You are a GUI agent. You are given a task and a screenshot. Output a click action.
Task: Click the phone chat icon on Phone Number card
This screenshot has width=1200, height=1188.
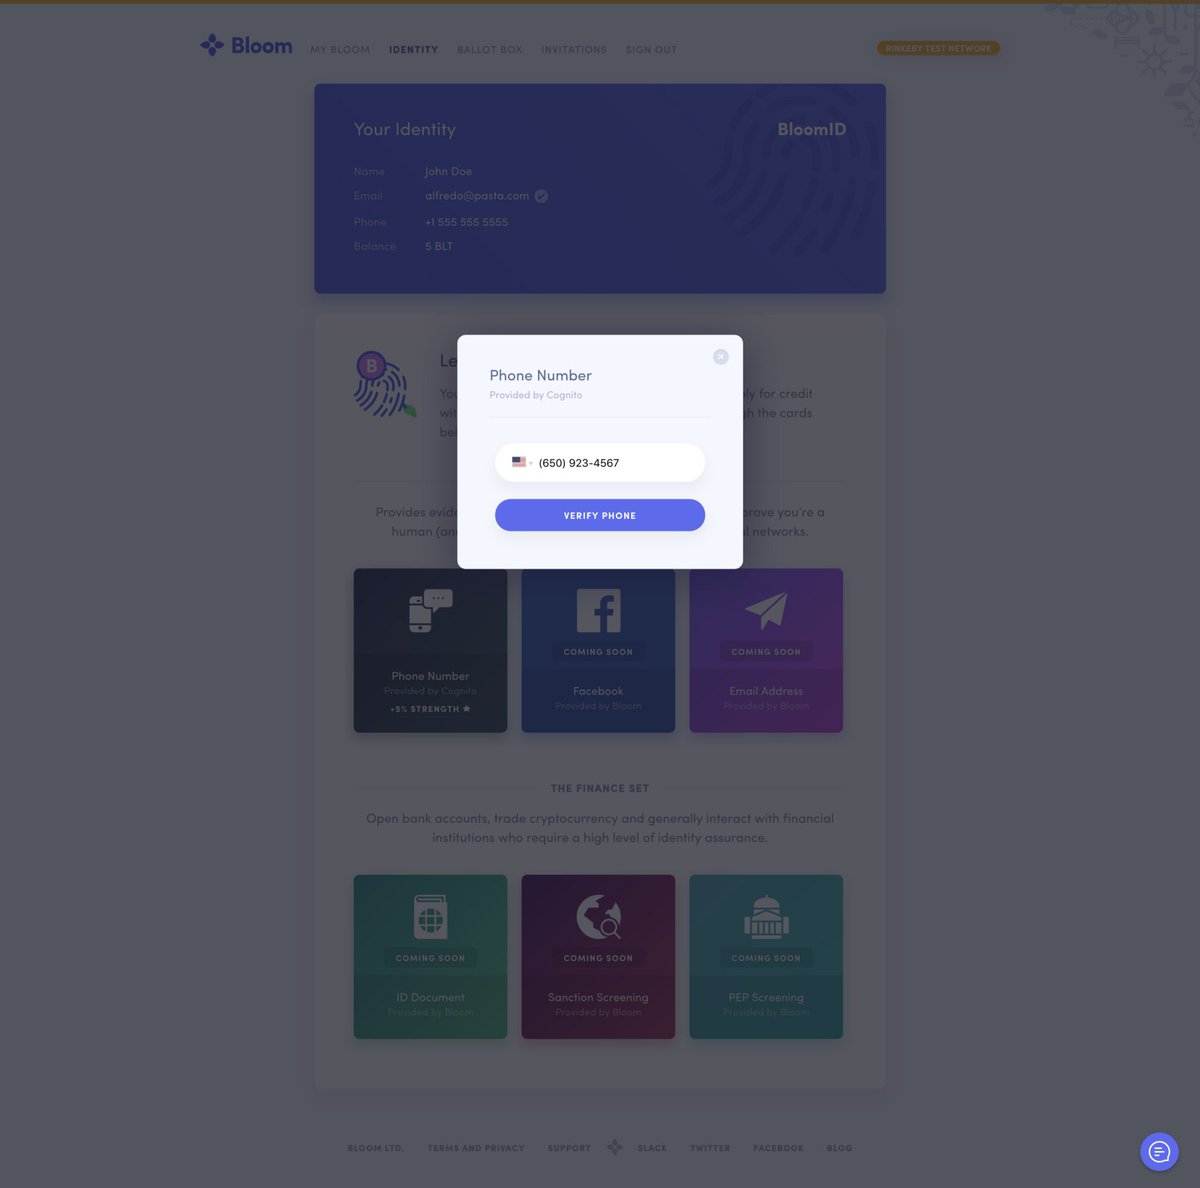(430, 610)
